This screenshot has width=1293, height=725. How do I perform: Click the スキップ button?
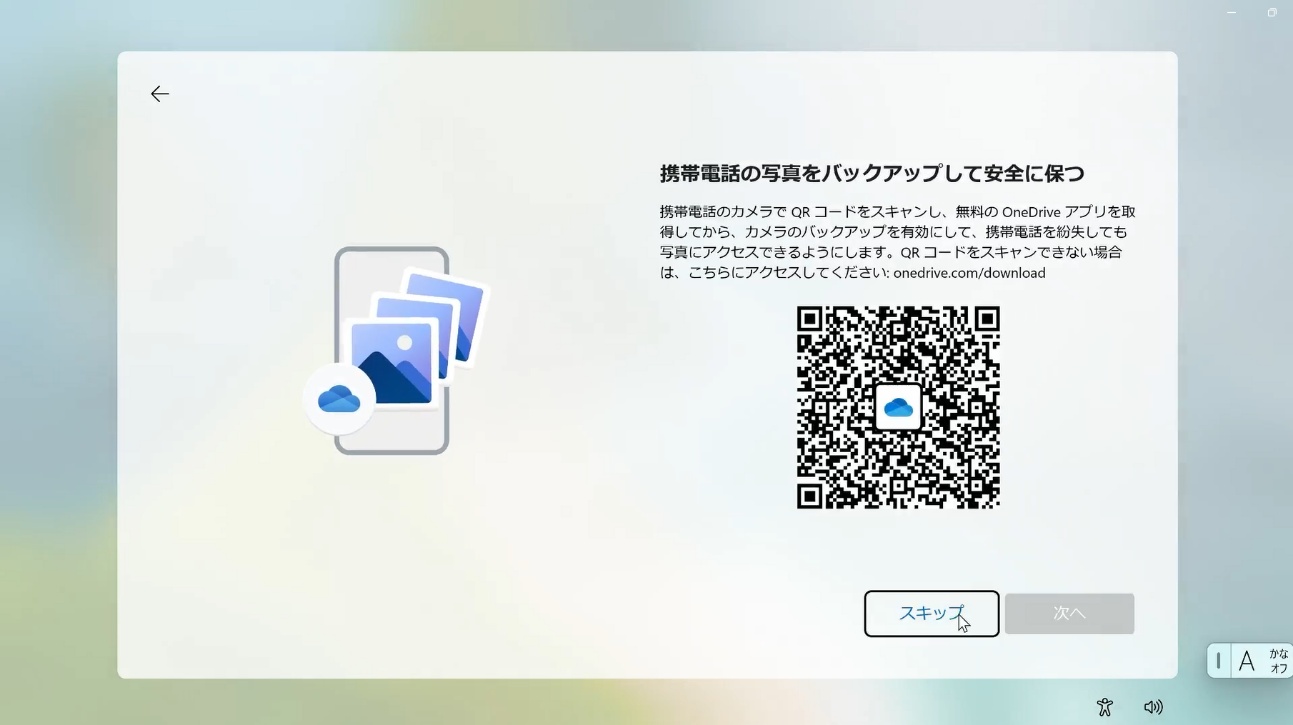[x=931, y=613]
